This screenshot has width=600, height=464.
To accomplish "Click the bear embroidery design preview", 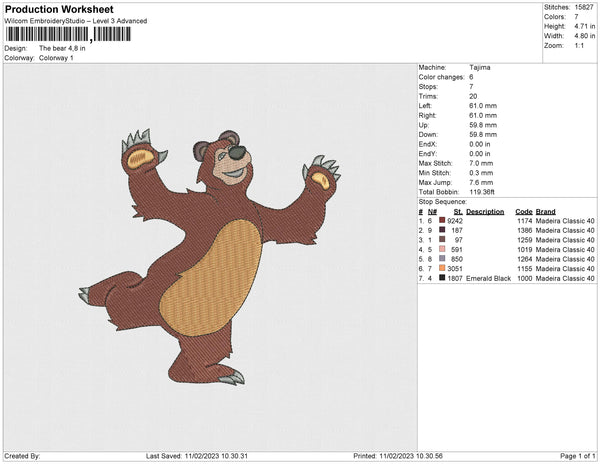I will coord(210,256).
